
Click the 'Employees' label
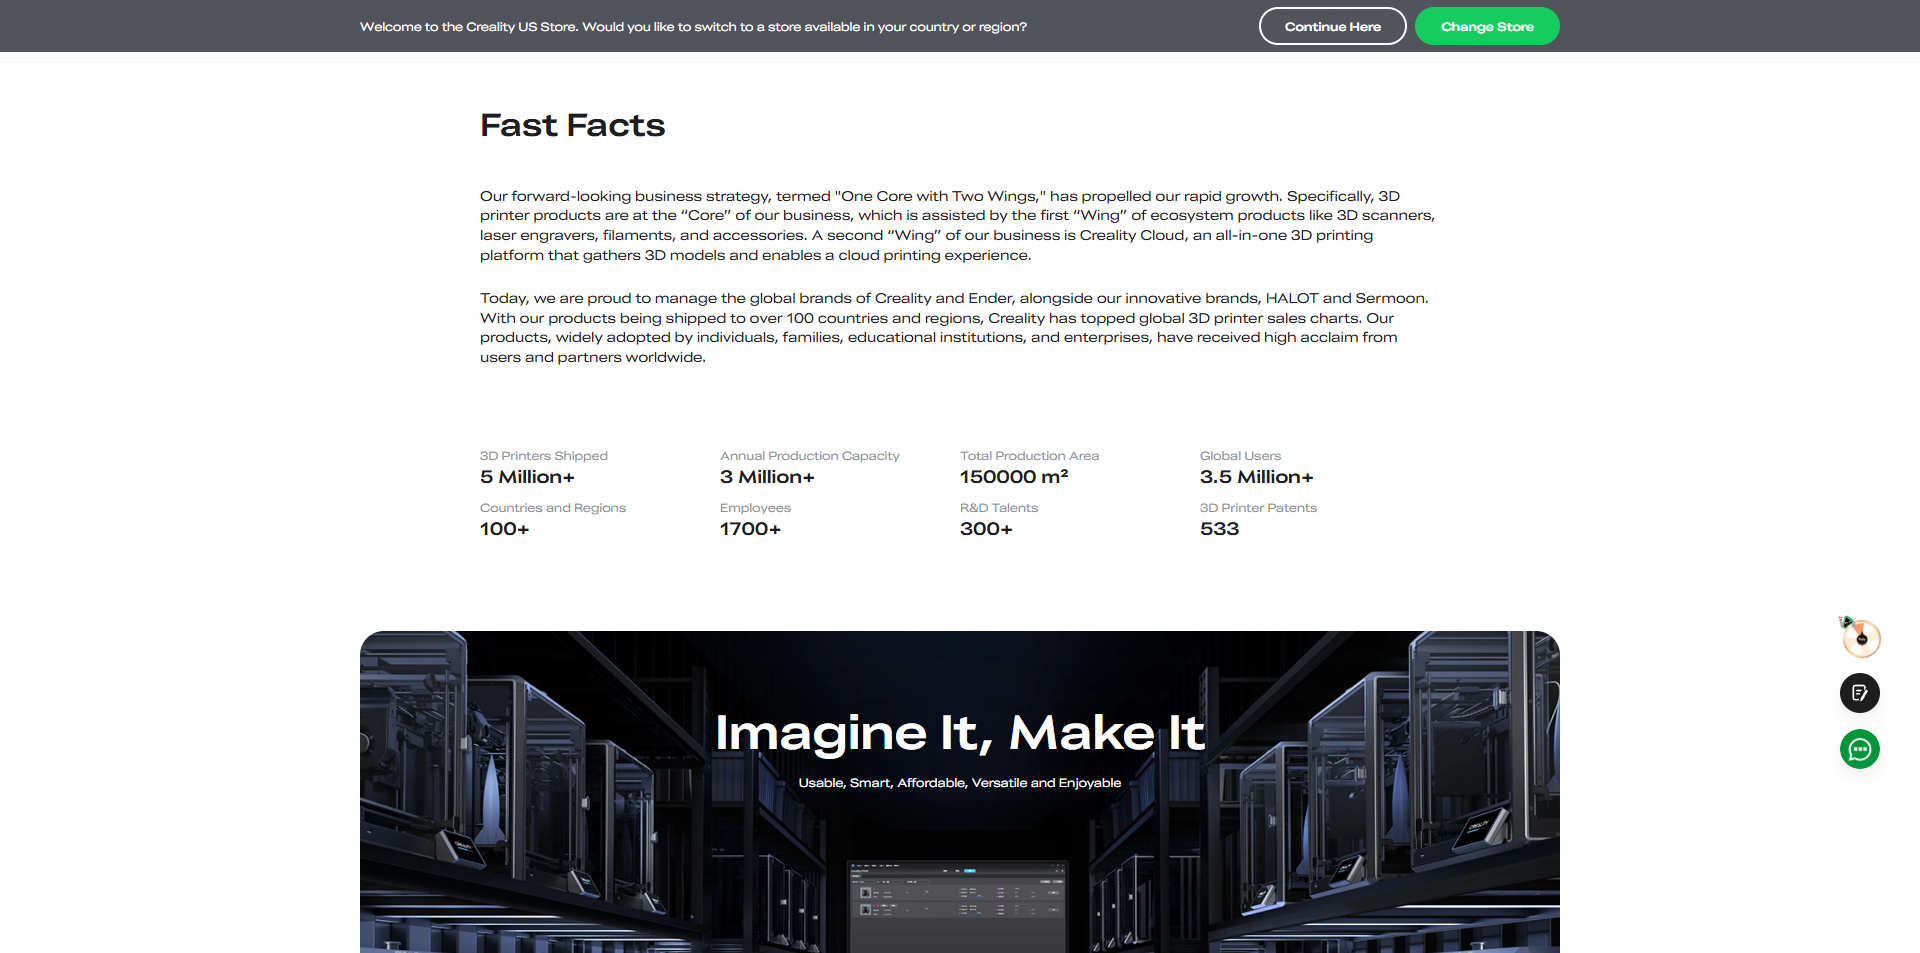[x=755, y=508]
